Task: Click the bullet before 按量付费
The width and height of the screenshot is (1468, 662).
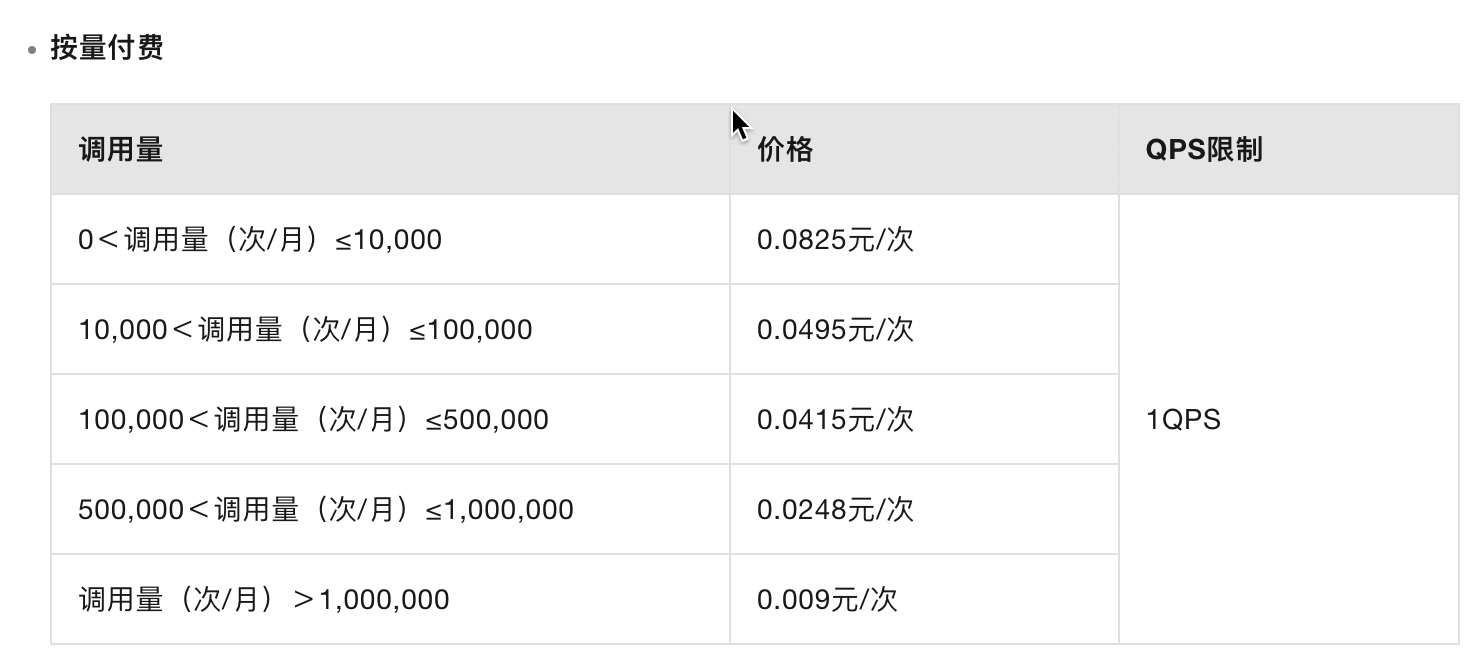Action: coord(33,48)
